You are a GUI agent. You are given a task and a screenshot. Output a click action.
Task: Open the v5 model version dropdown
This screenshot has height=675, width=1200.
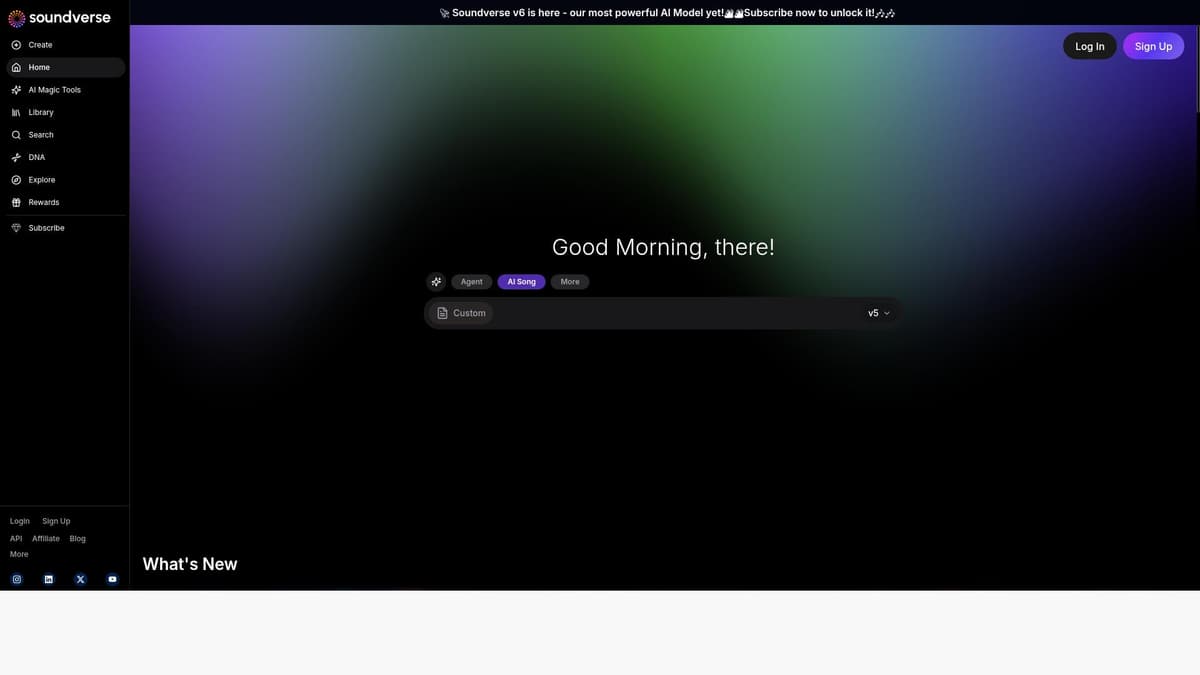click(879, 313)
